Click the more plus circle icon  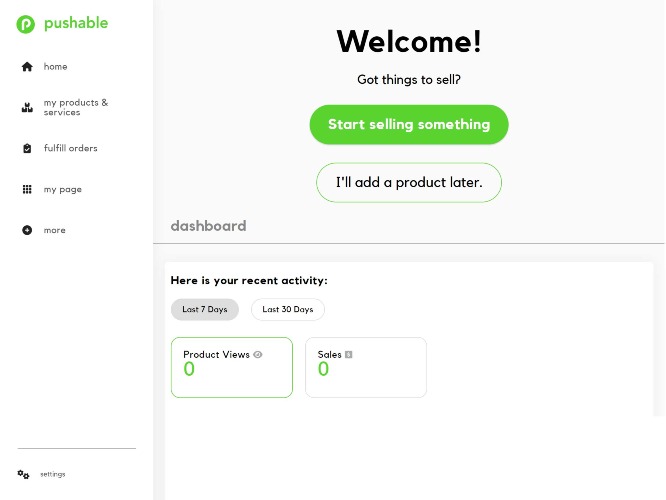27,230
